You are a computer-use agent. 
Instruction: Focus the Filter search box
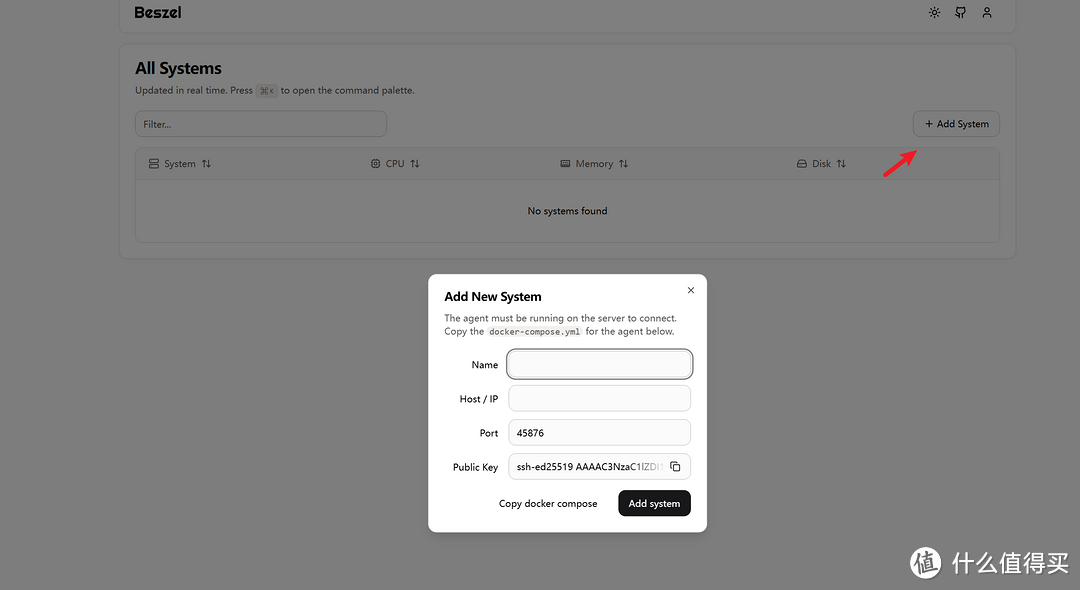[260, 124]
